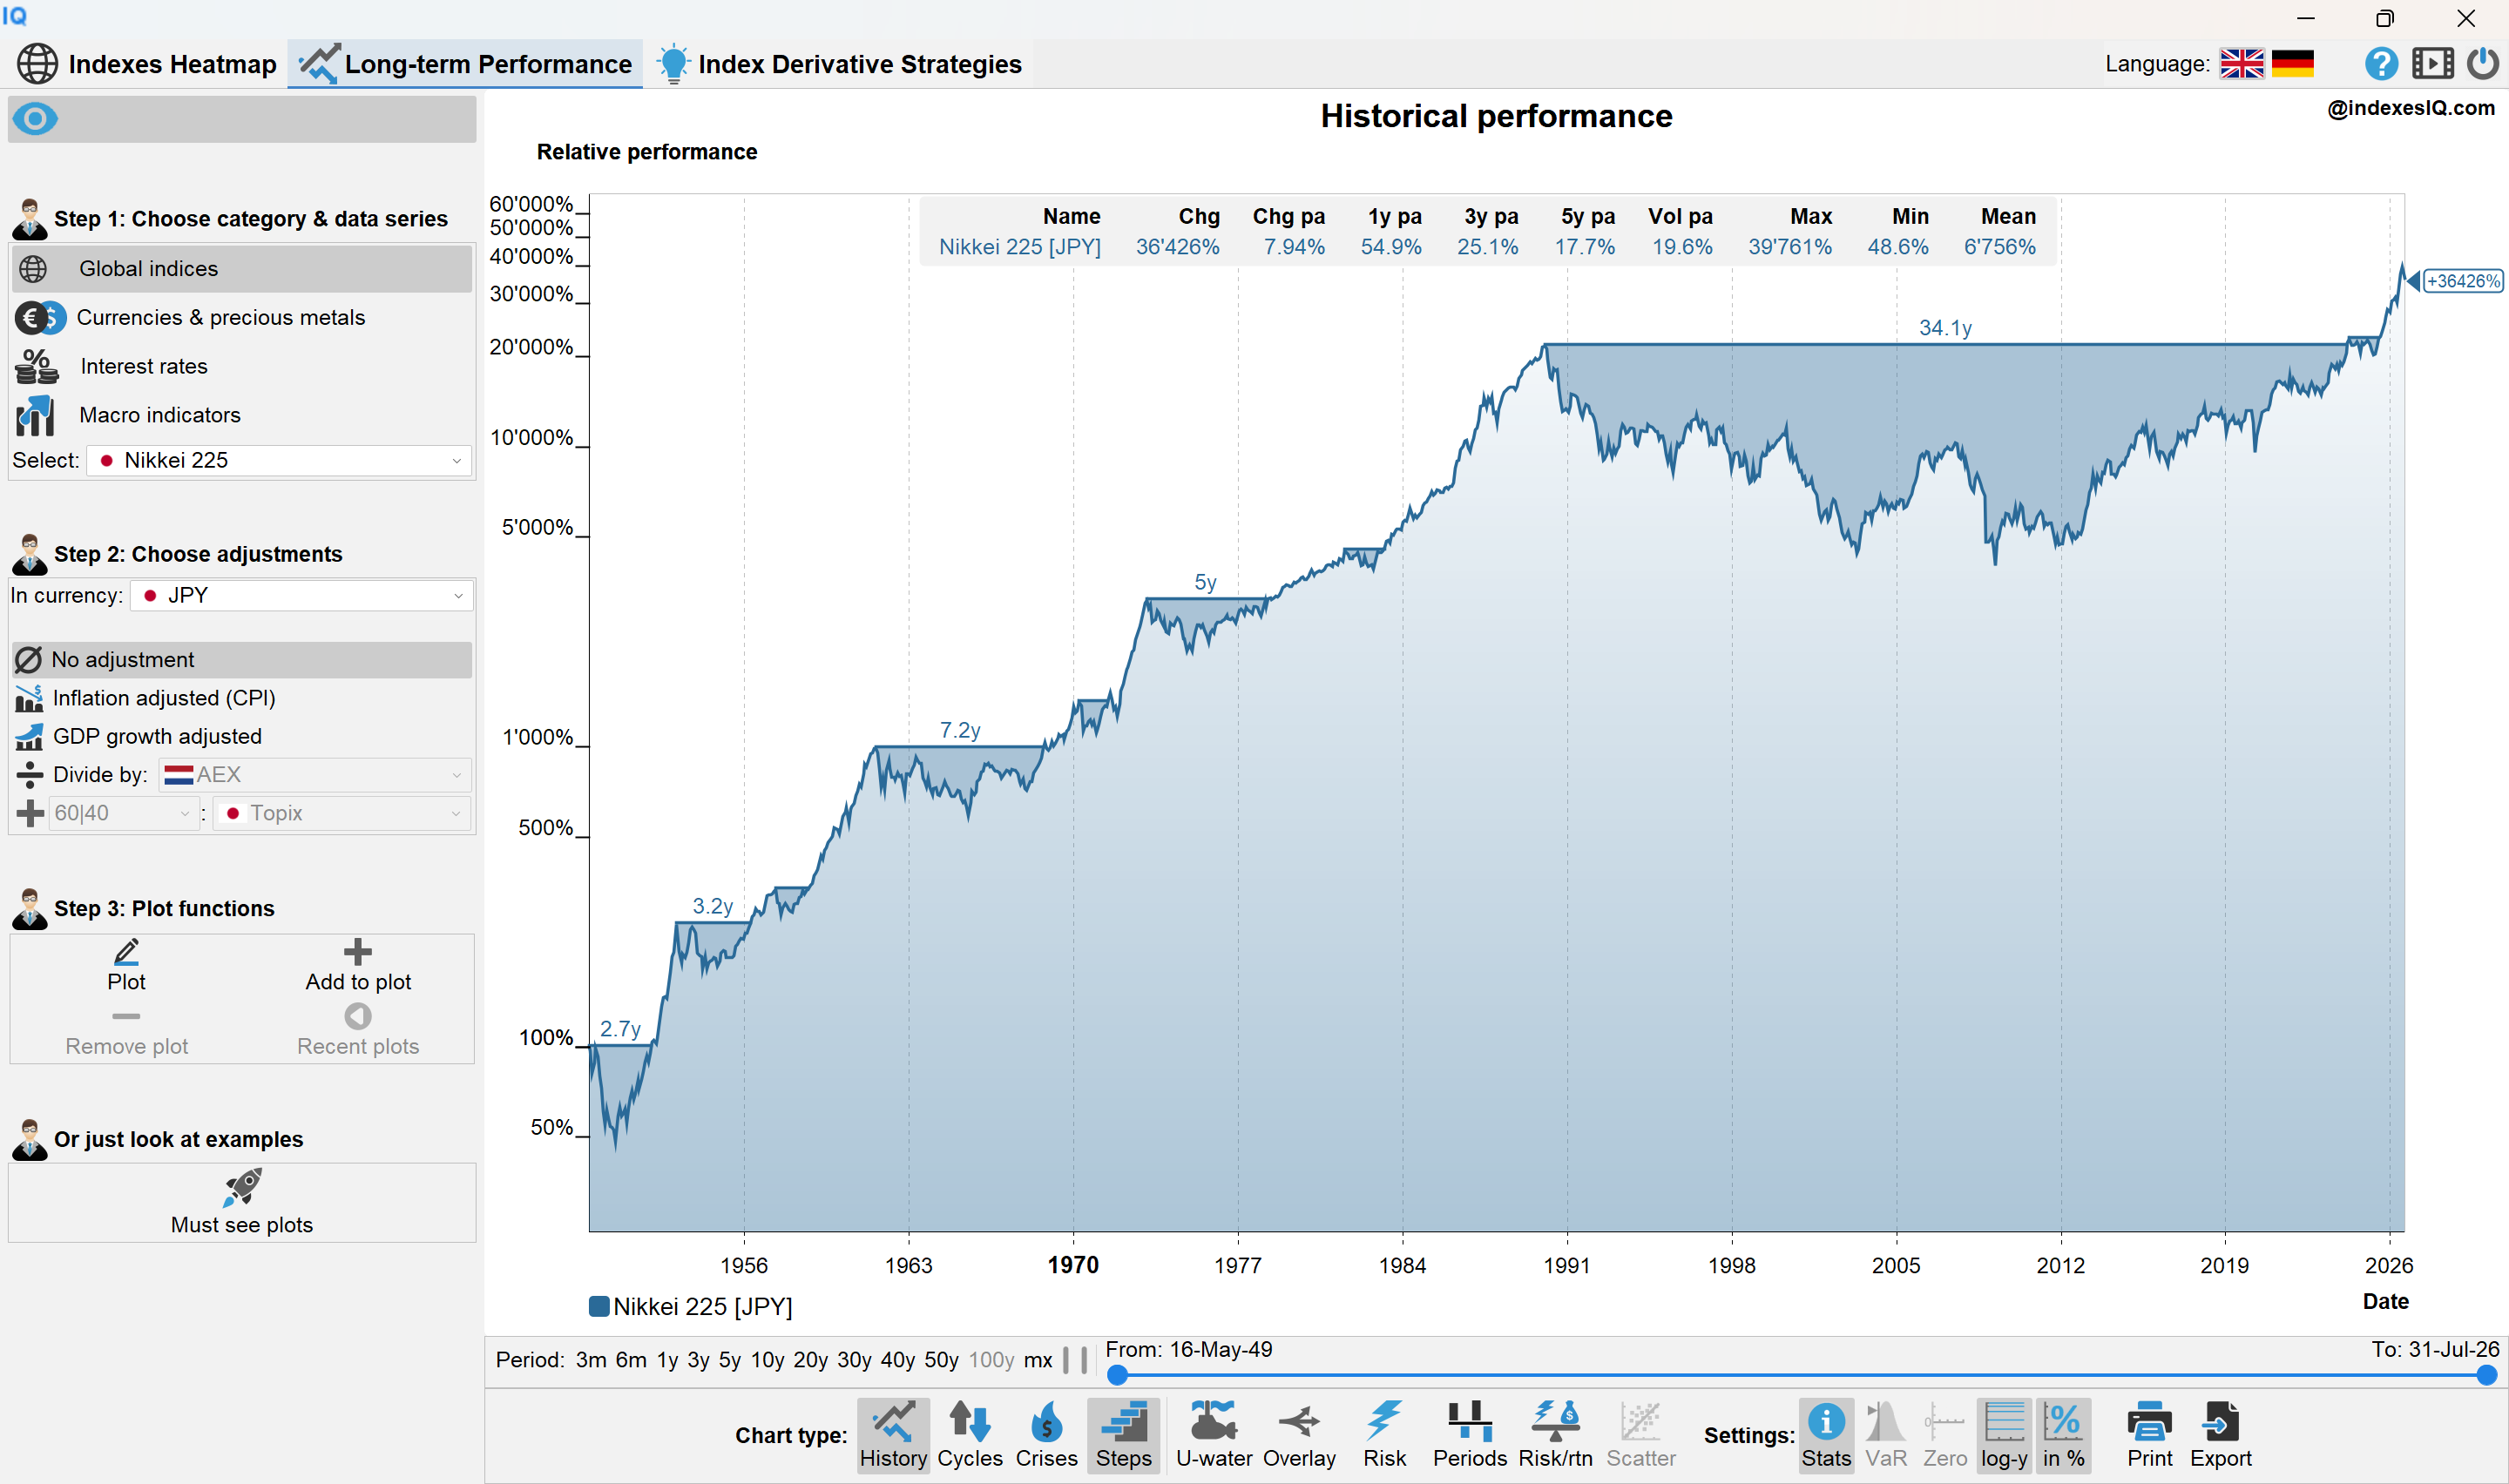Click the power off icon
This screenshot has width=2509, height=1484.
pos(2483,64)
